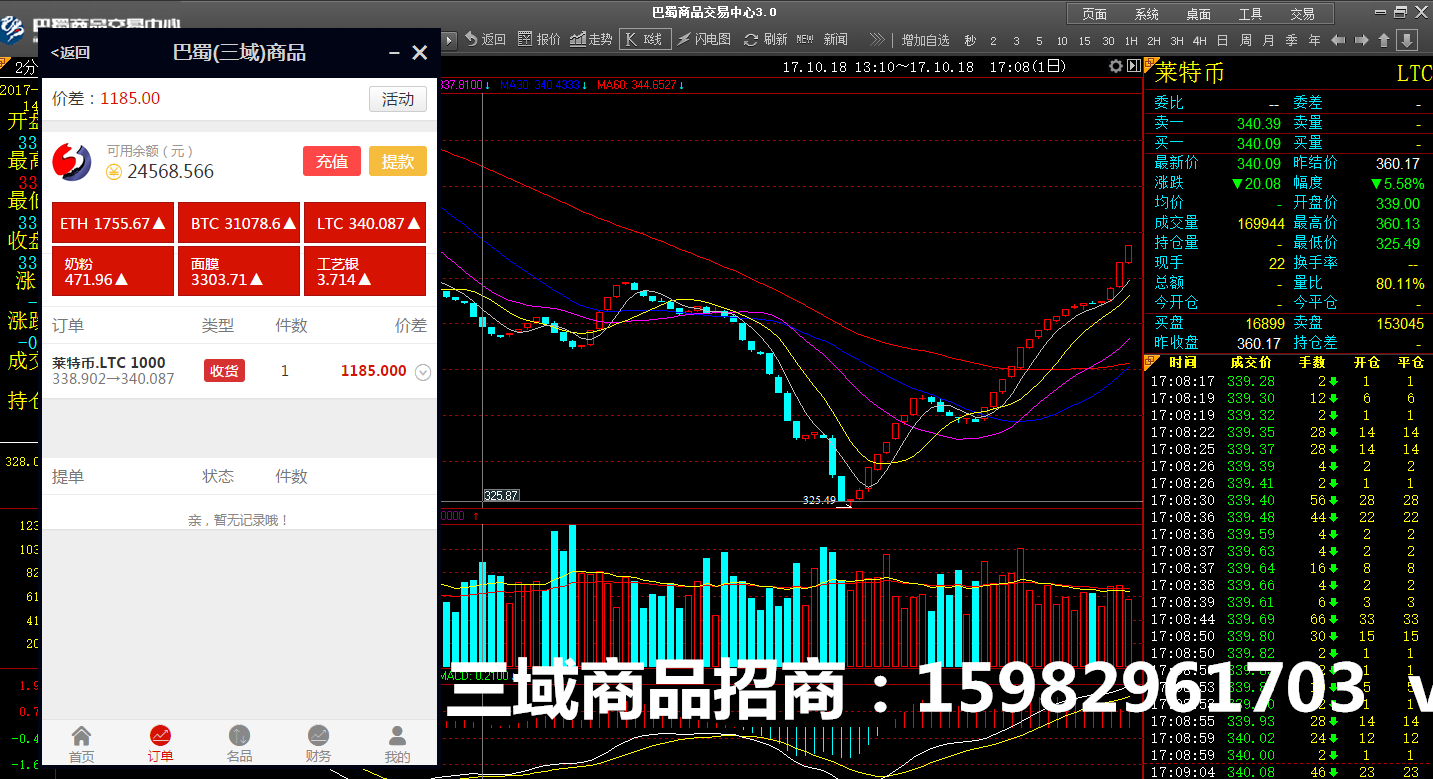Select the 30 minute timeframe
This screenshot has height=779, width=1433.
[1108, 41]
